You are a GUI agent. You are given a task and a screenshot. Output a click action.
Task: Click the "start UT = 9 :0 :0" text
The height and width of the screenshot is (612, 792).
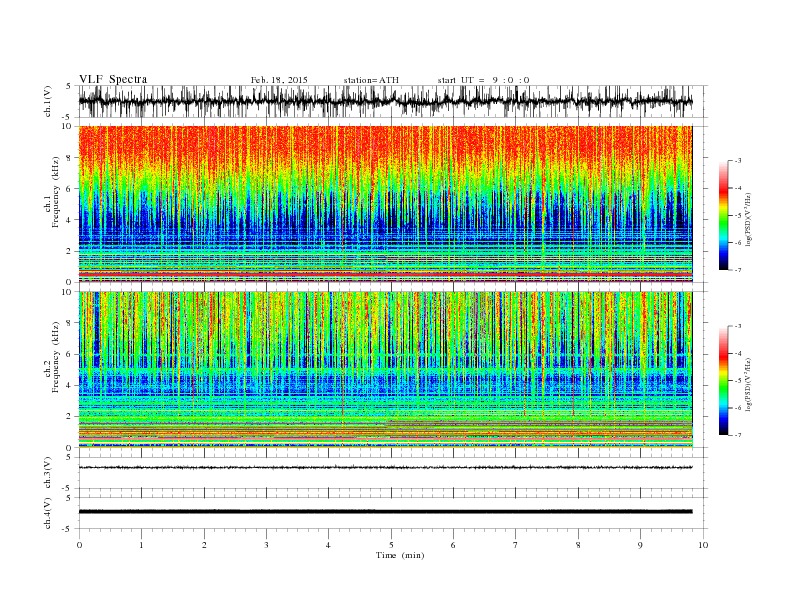point(483,80)
